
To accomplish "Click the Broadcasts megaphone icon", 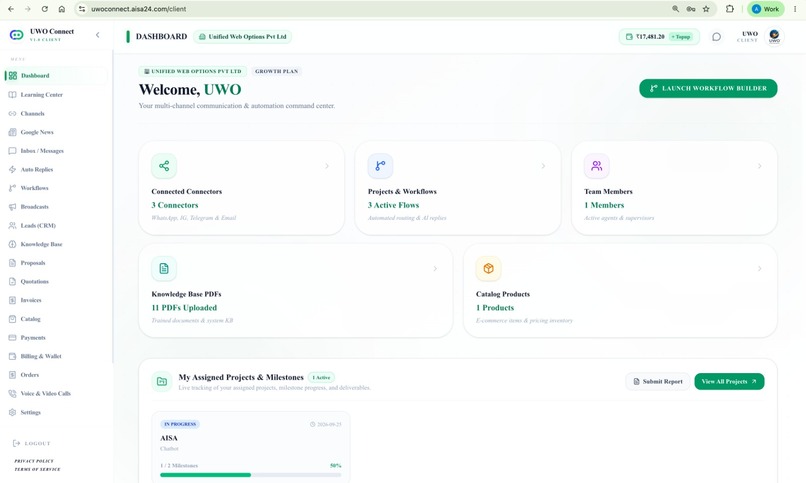I will click(x=12, y=207).
